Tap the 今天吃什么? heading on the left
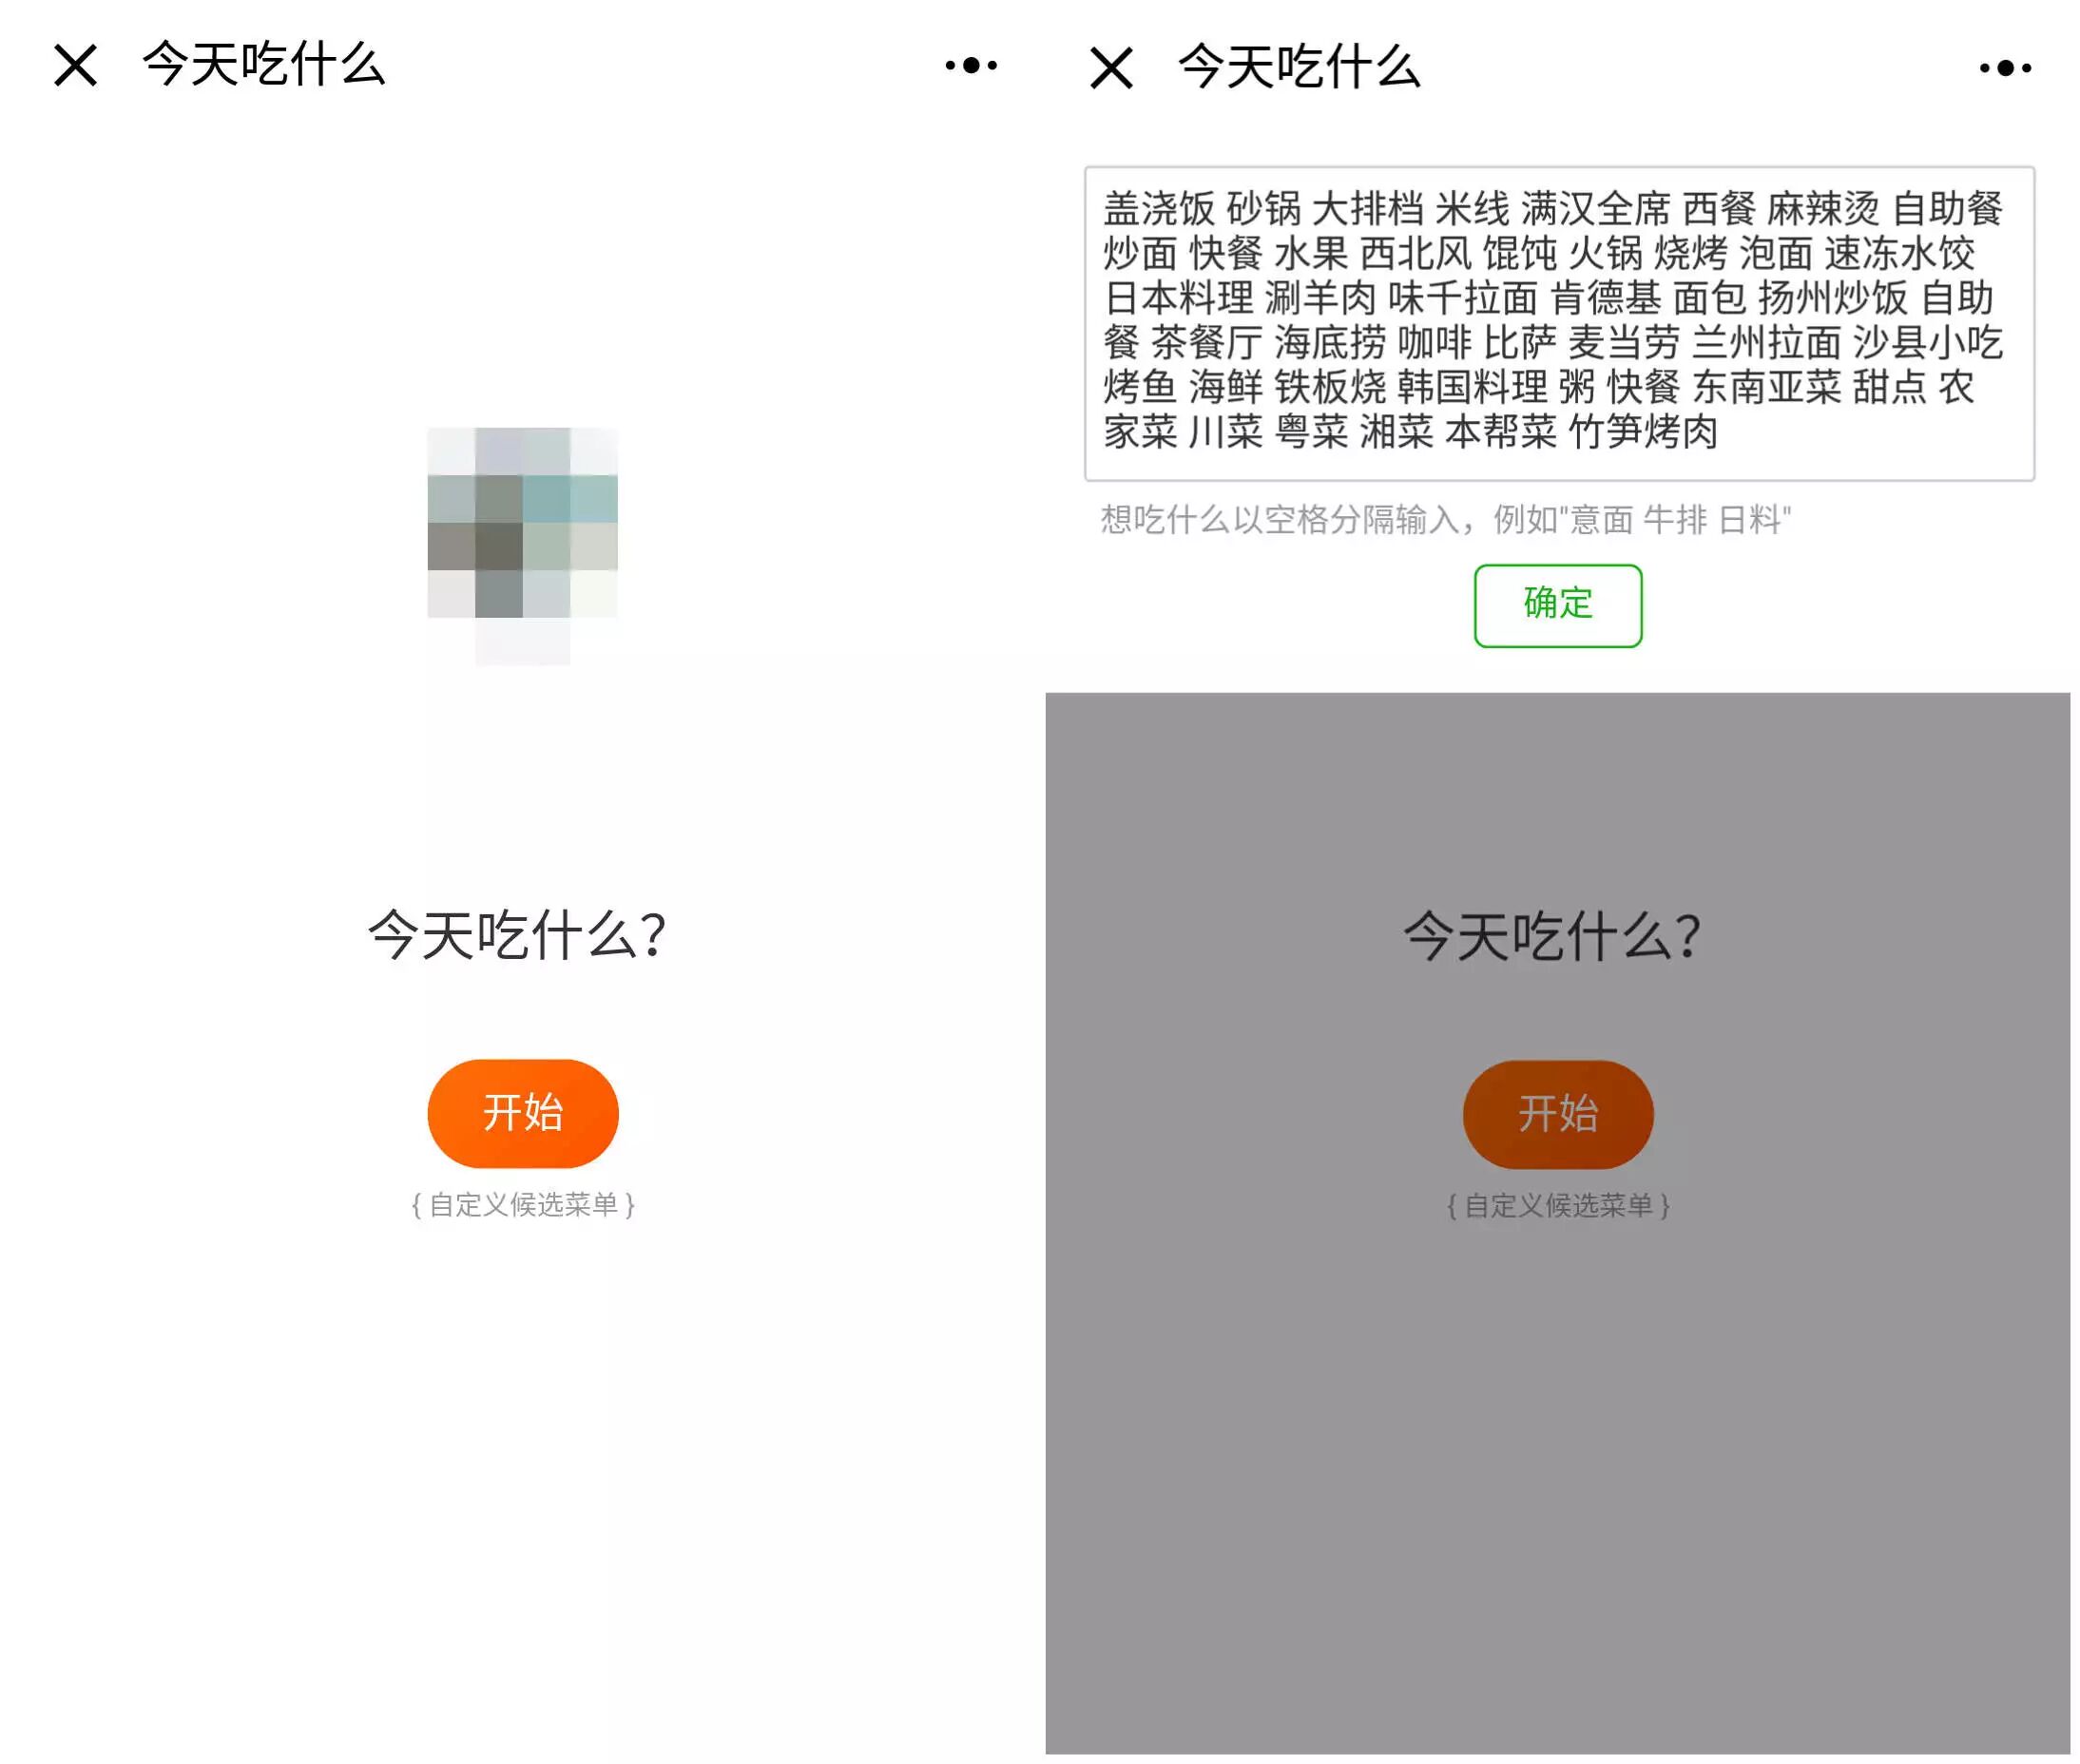This screenshot has width=2080, height=1764. [517, 935]
